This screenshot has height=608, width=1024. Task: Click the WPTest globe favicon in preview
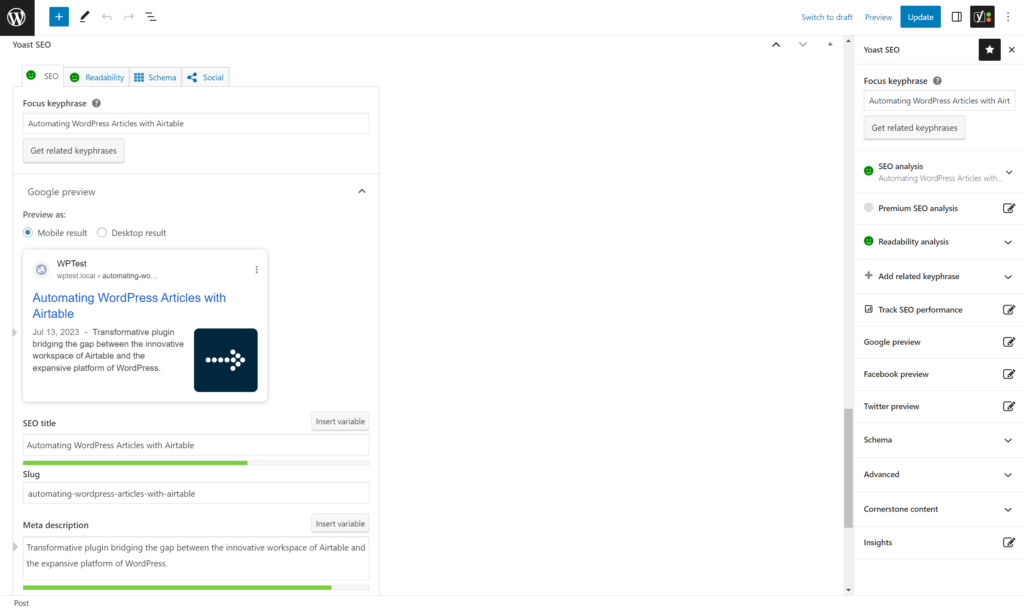[41, 269]
